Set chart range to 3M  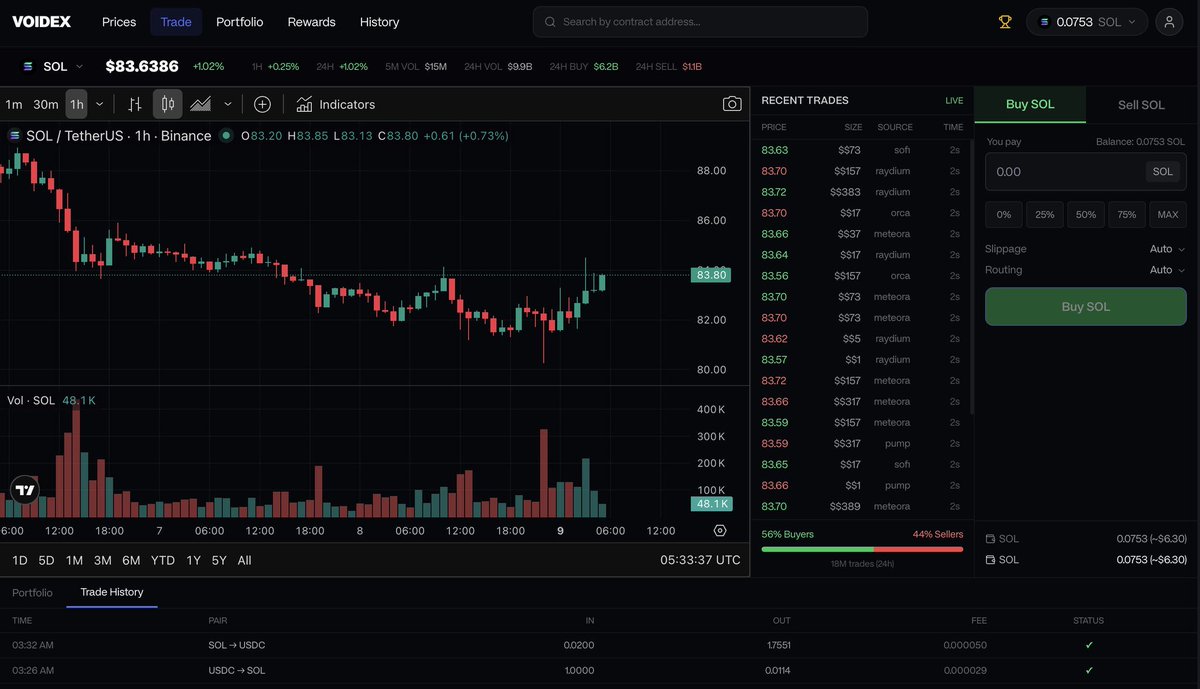pos(102,560)
